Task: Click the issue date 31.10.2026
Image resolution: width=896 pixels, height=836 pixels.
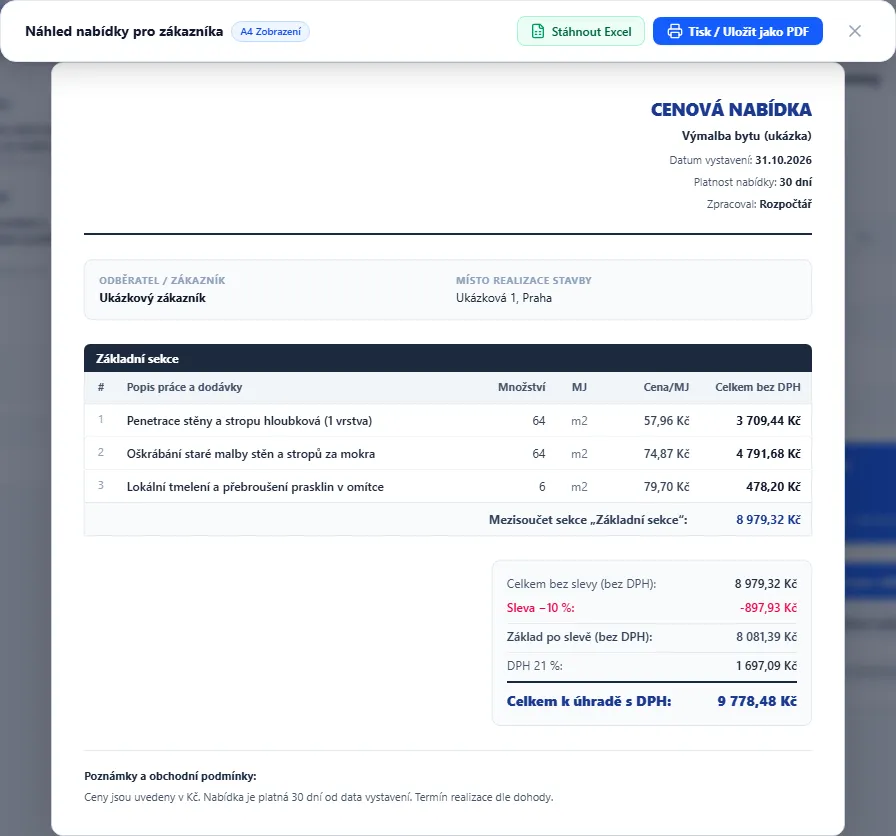Action: tap(783, 160)
